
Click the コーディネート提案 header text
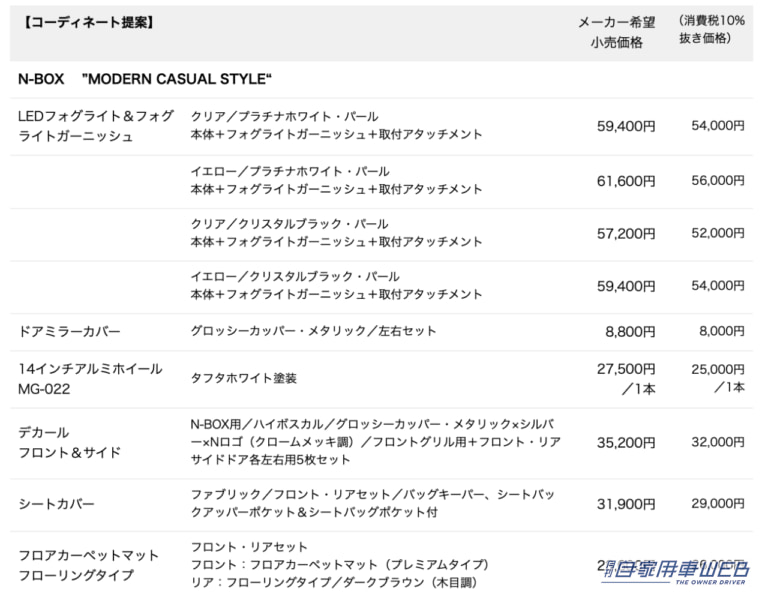(88, 21)
